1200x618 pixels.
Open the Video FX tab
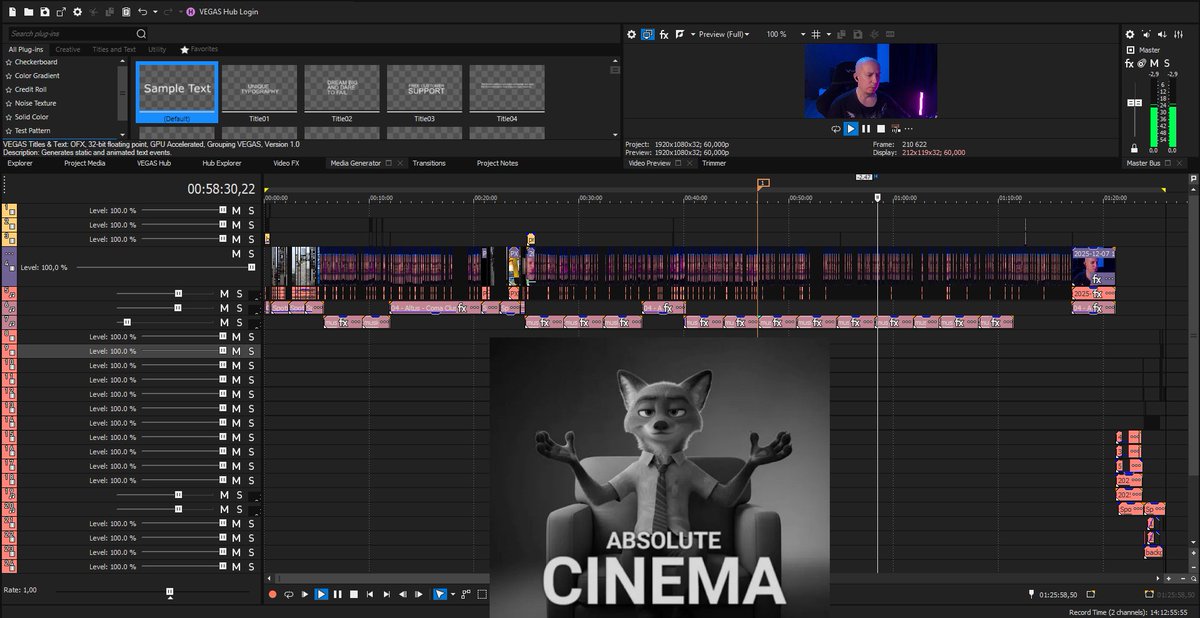(x=286, y=163)
